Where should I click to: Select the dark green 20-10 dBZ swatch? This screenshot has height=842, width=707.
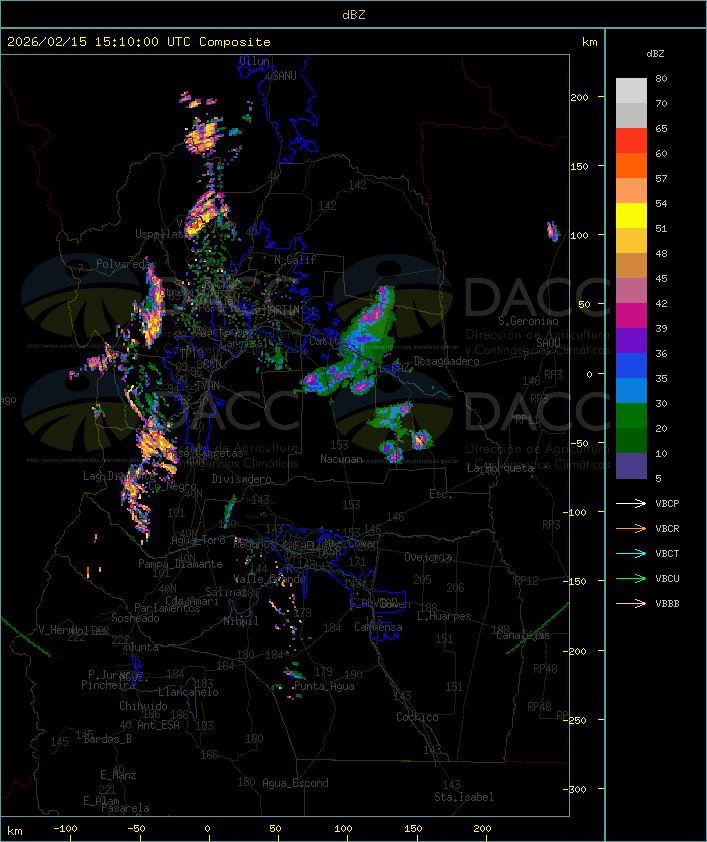coord(631,440)
